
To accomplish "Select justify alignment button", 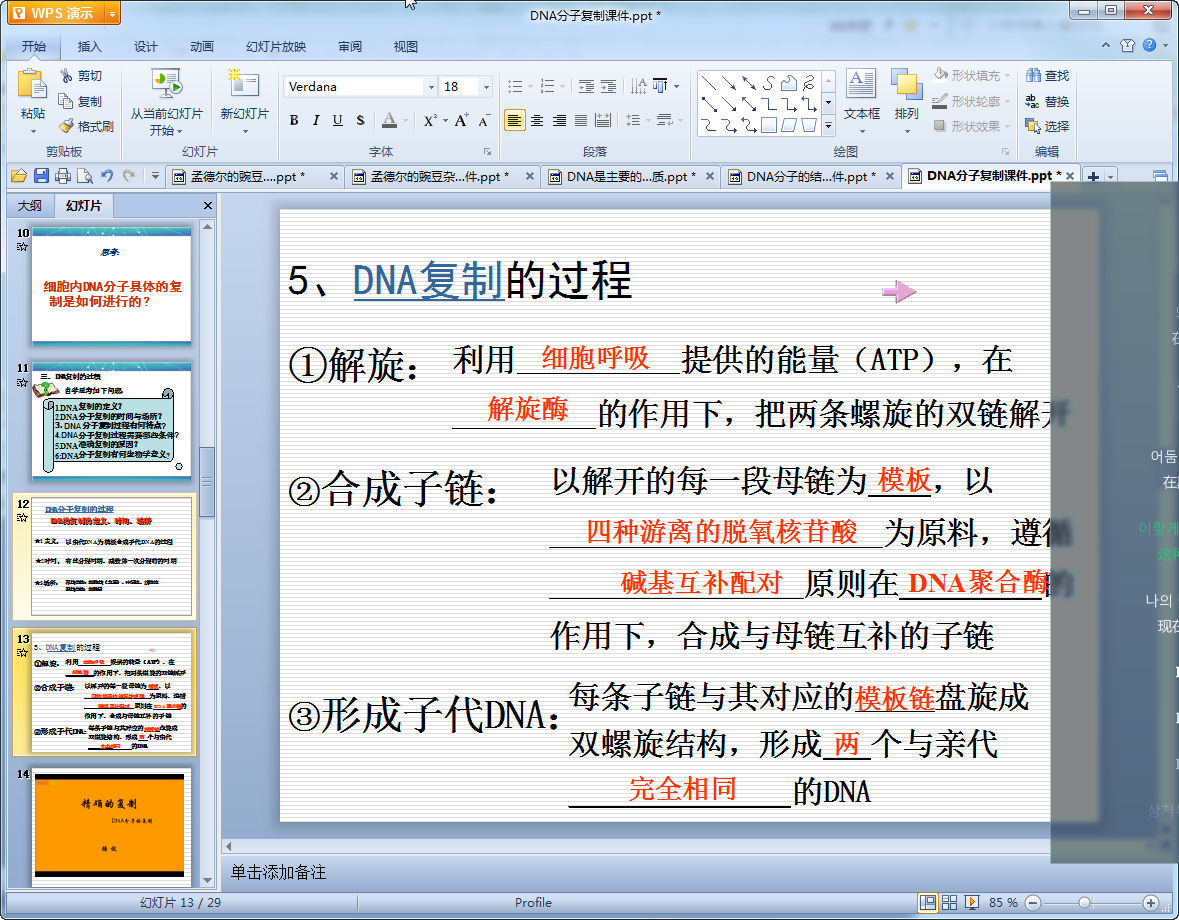I will click(x=581, y=120).
